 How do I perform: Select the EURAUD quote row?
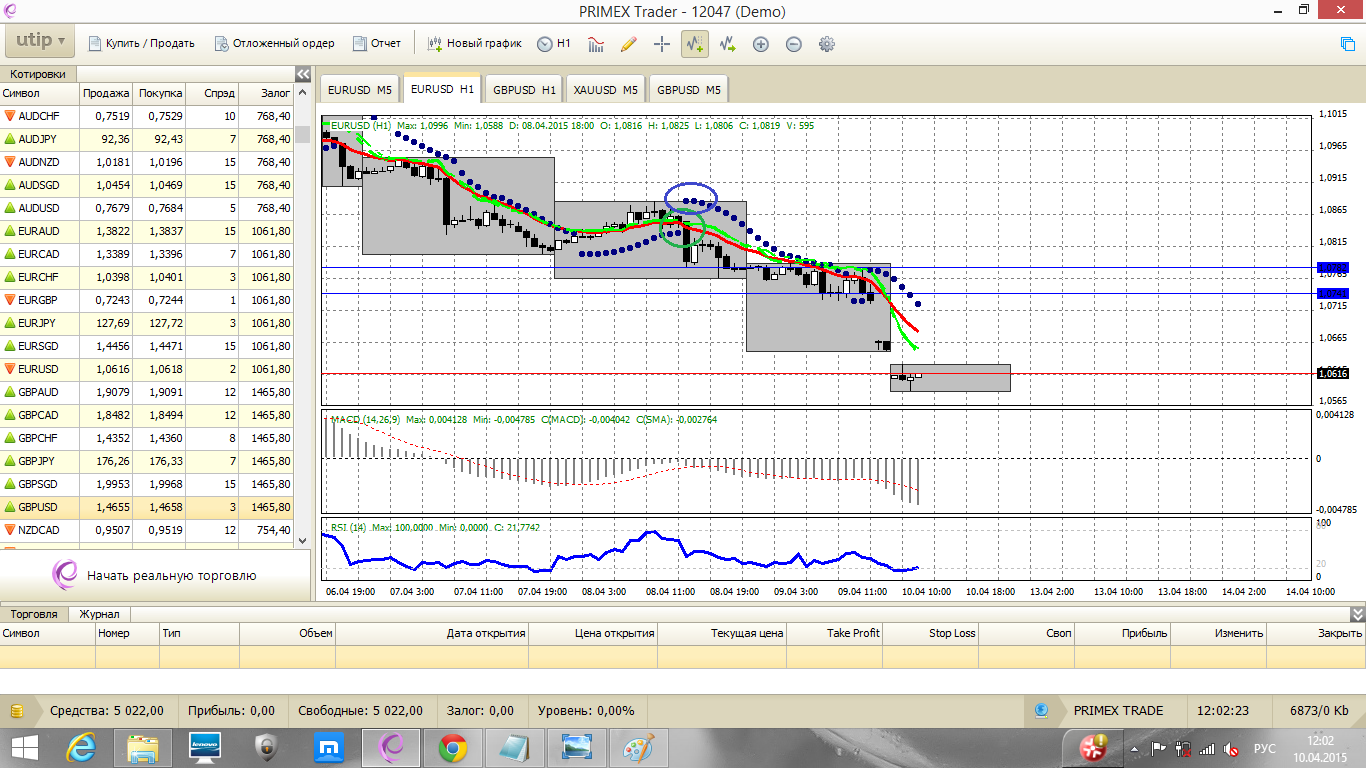(x=147, y=231)
